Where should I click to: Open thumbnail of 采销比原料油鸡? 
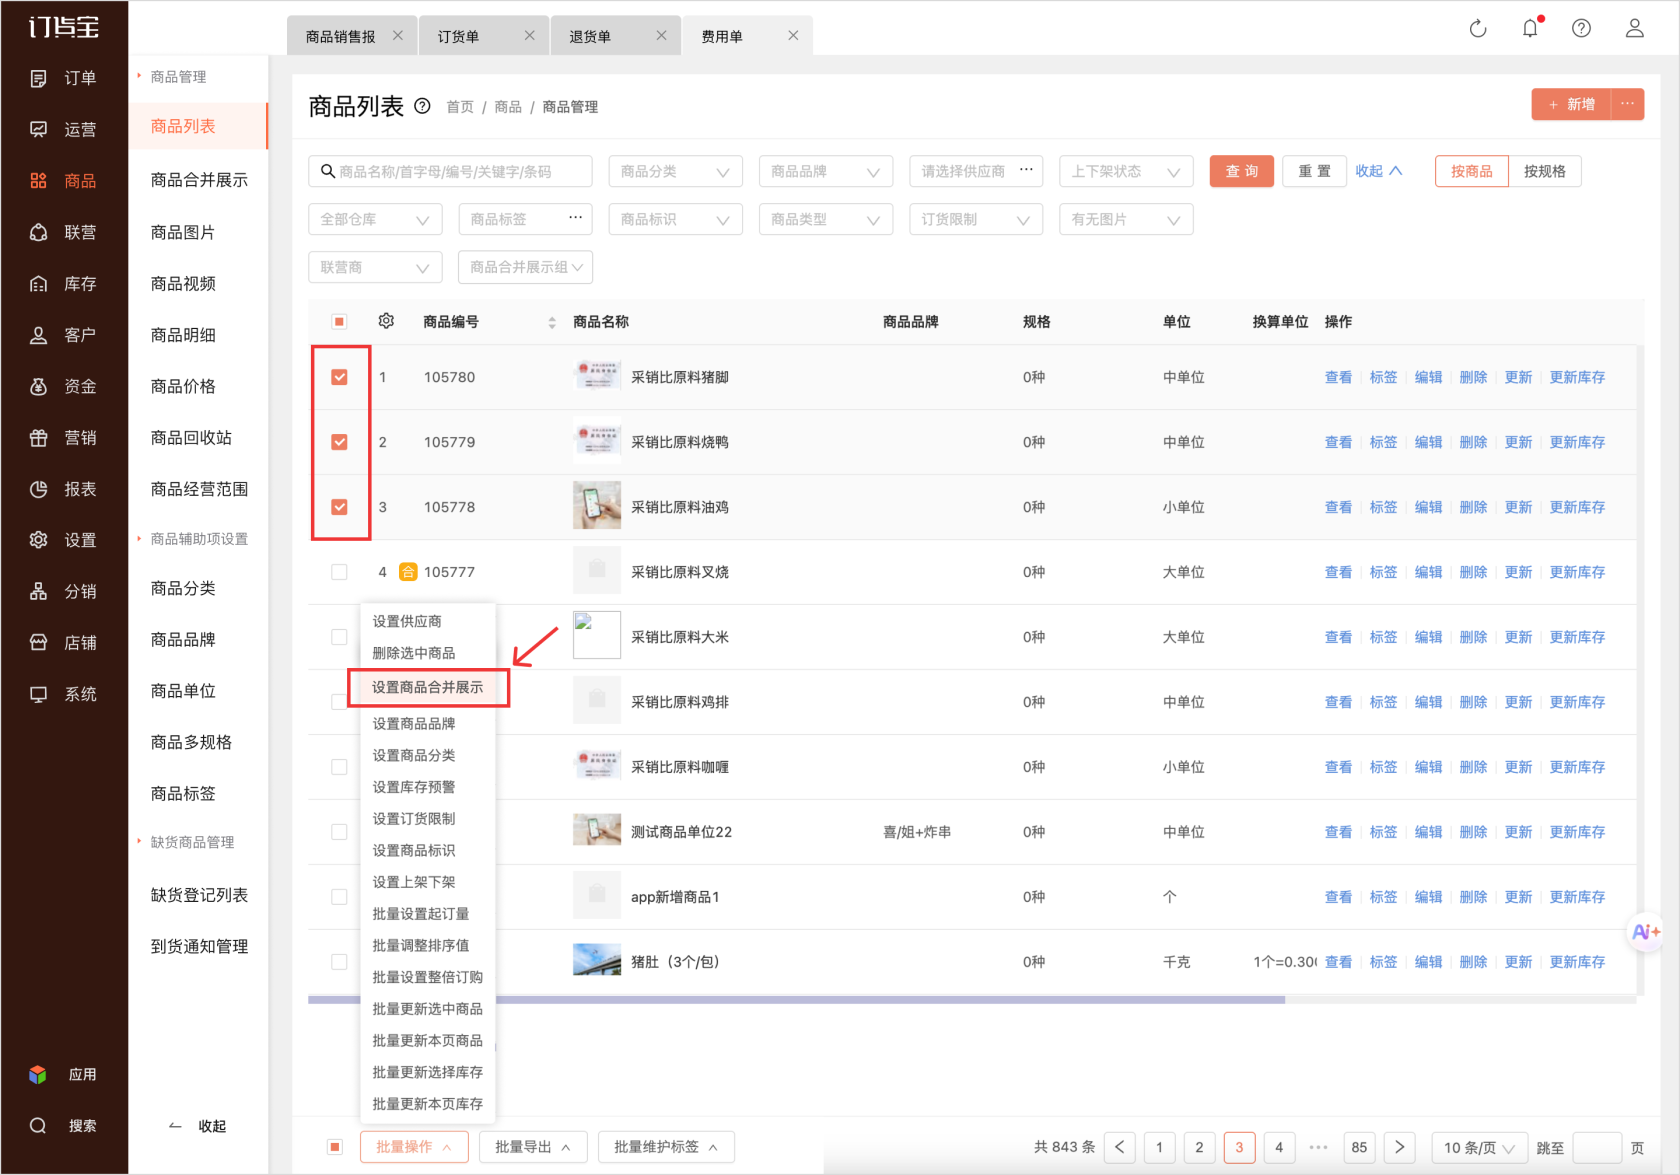click(x=597, y=506)
